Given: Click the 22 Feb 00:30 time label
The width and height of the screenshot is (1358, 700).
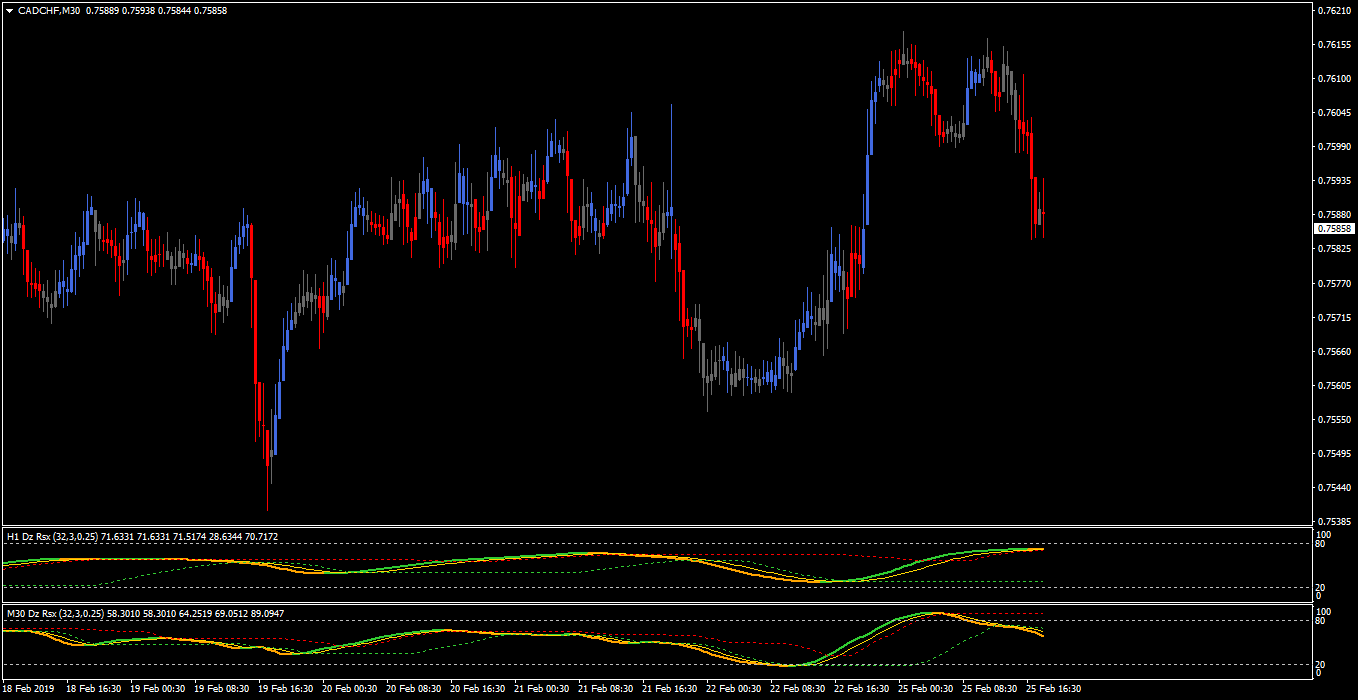Looking at the screenshot, I should point(734,689).
